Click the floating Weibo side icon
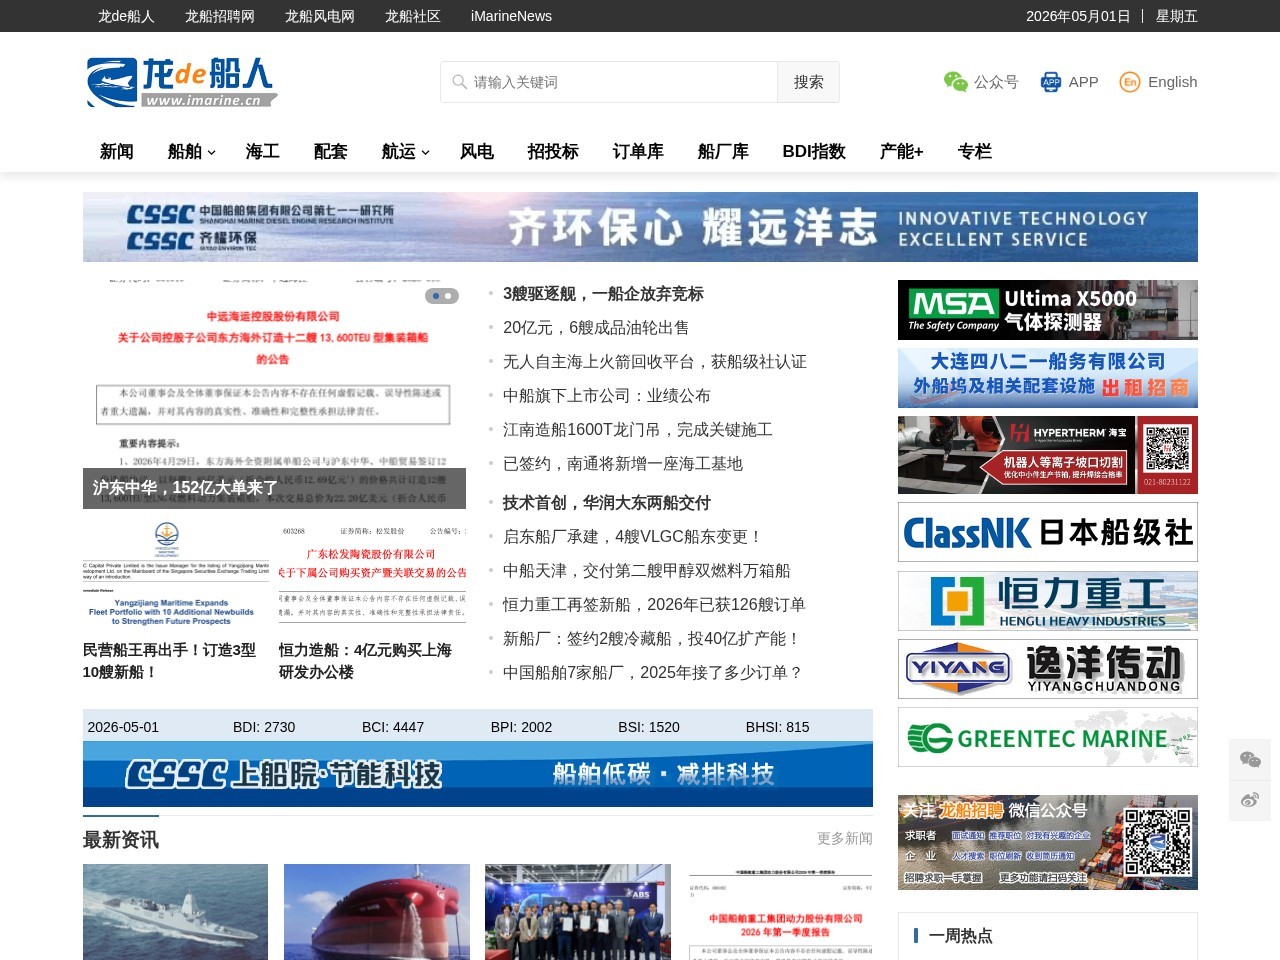Viewport: 1280px width, 960px height. (1250, 801)
